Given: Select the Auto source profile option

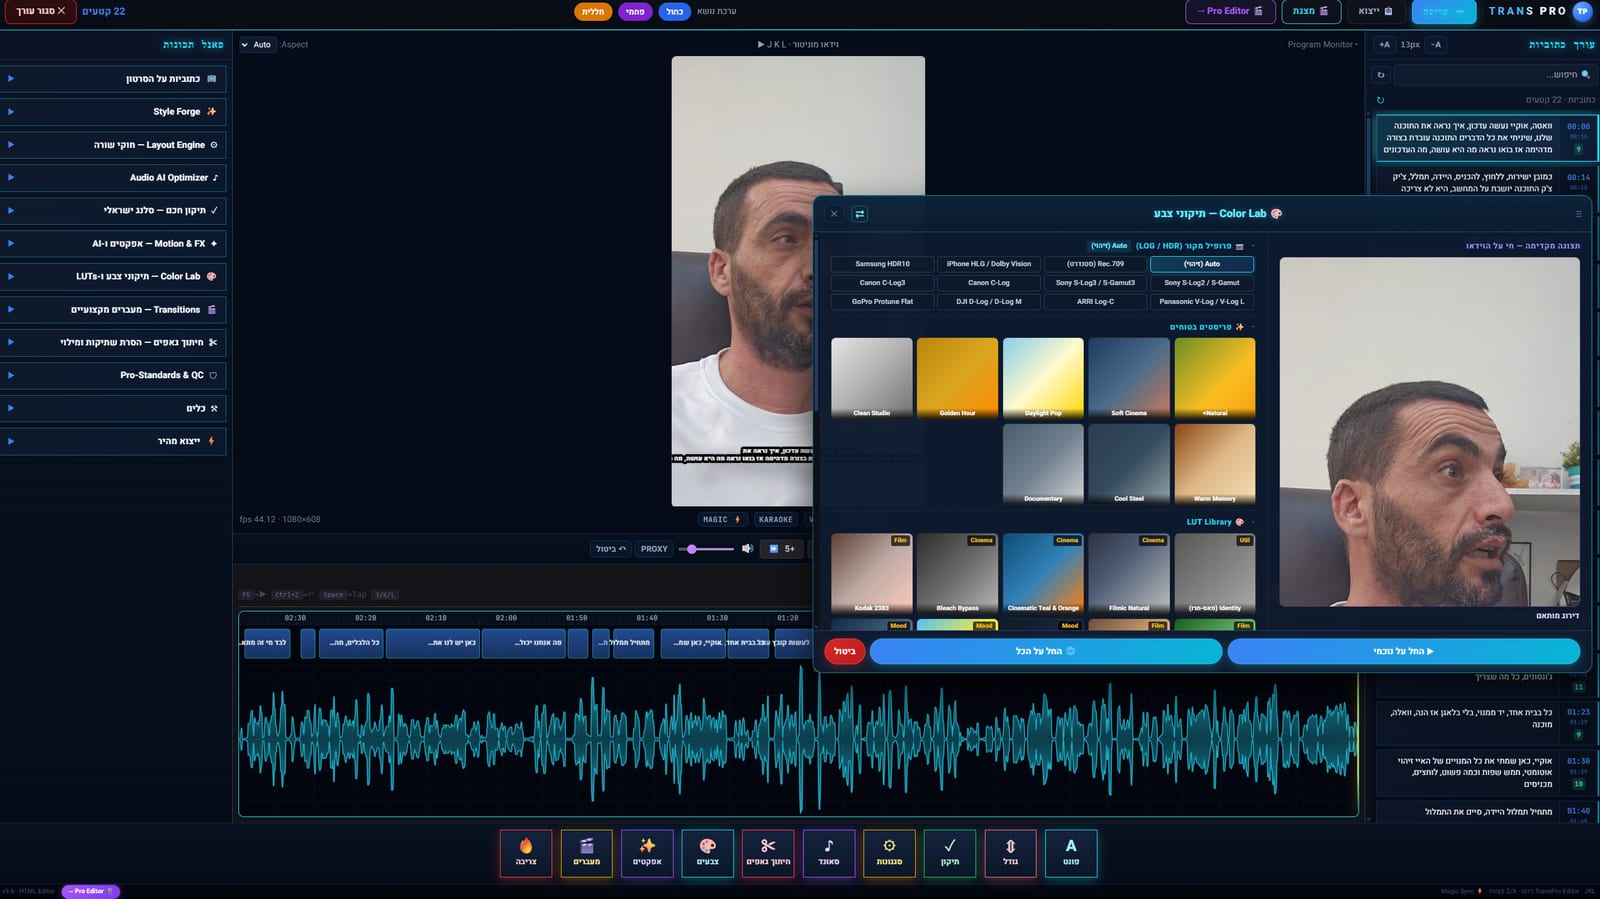Looking at the screenshot, I should [x=1202, y=264].
